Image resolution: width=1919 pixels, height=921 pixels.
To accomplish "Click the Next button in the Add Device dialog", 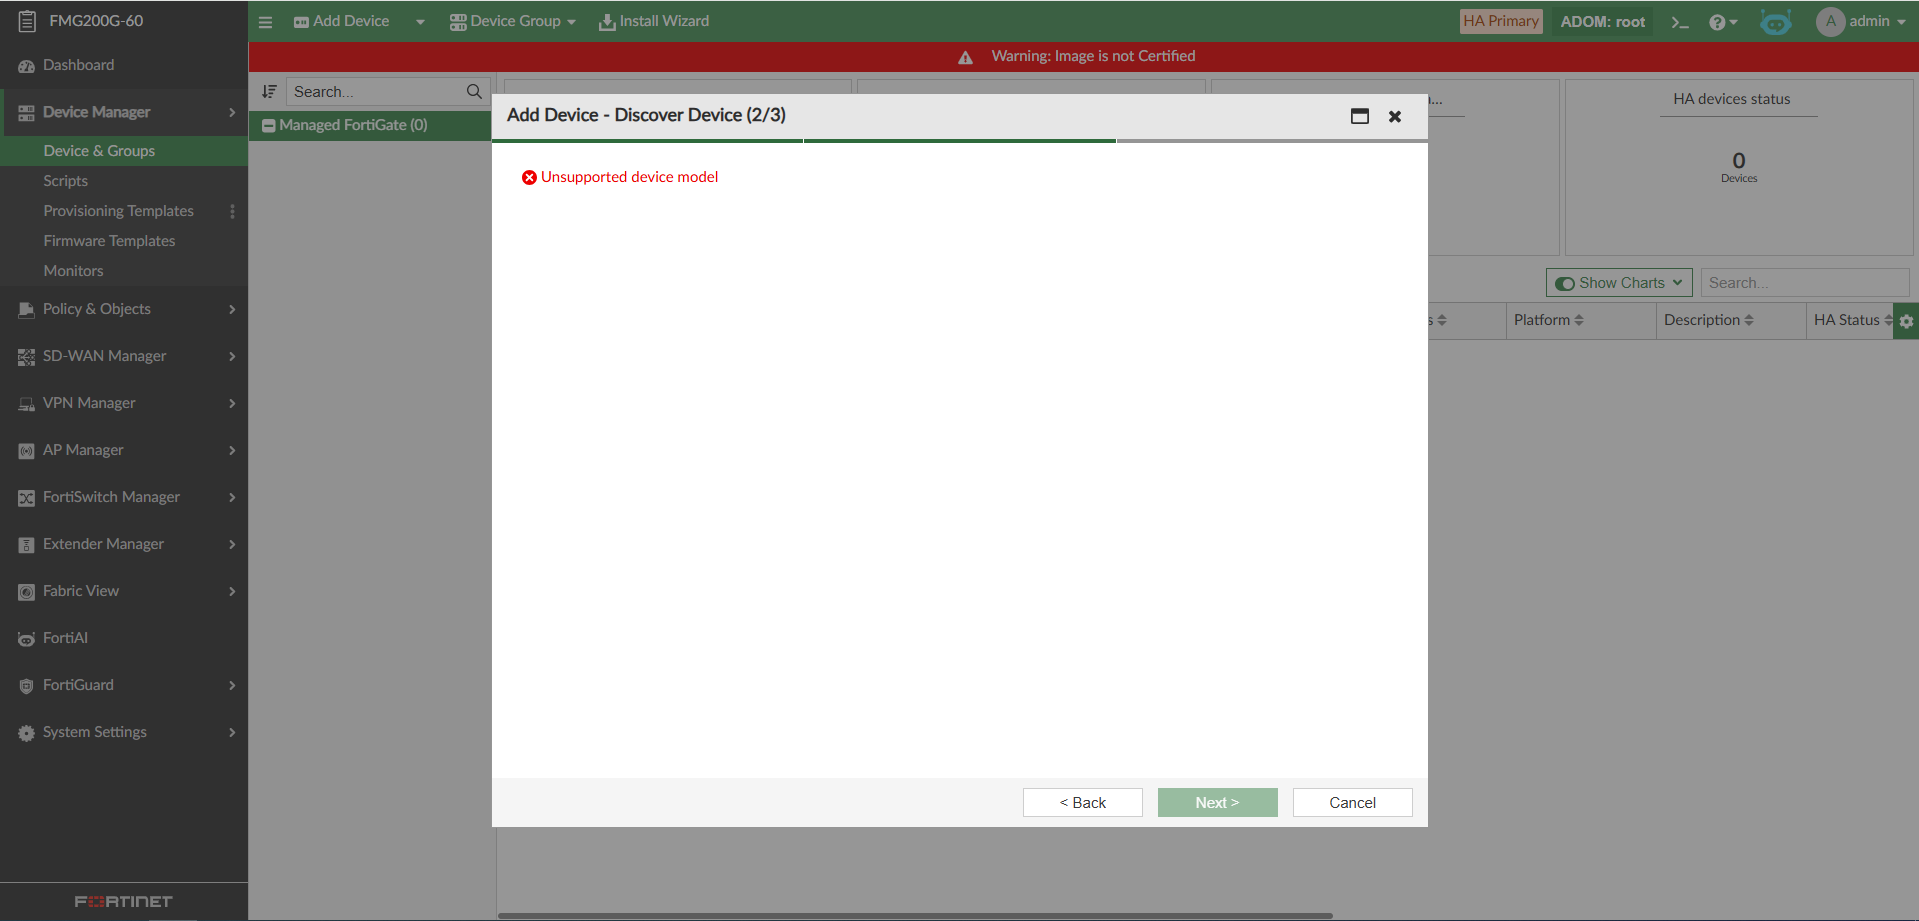I will click(1216, 802).
